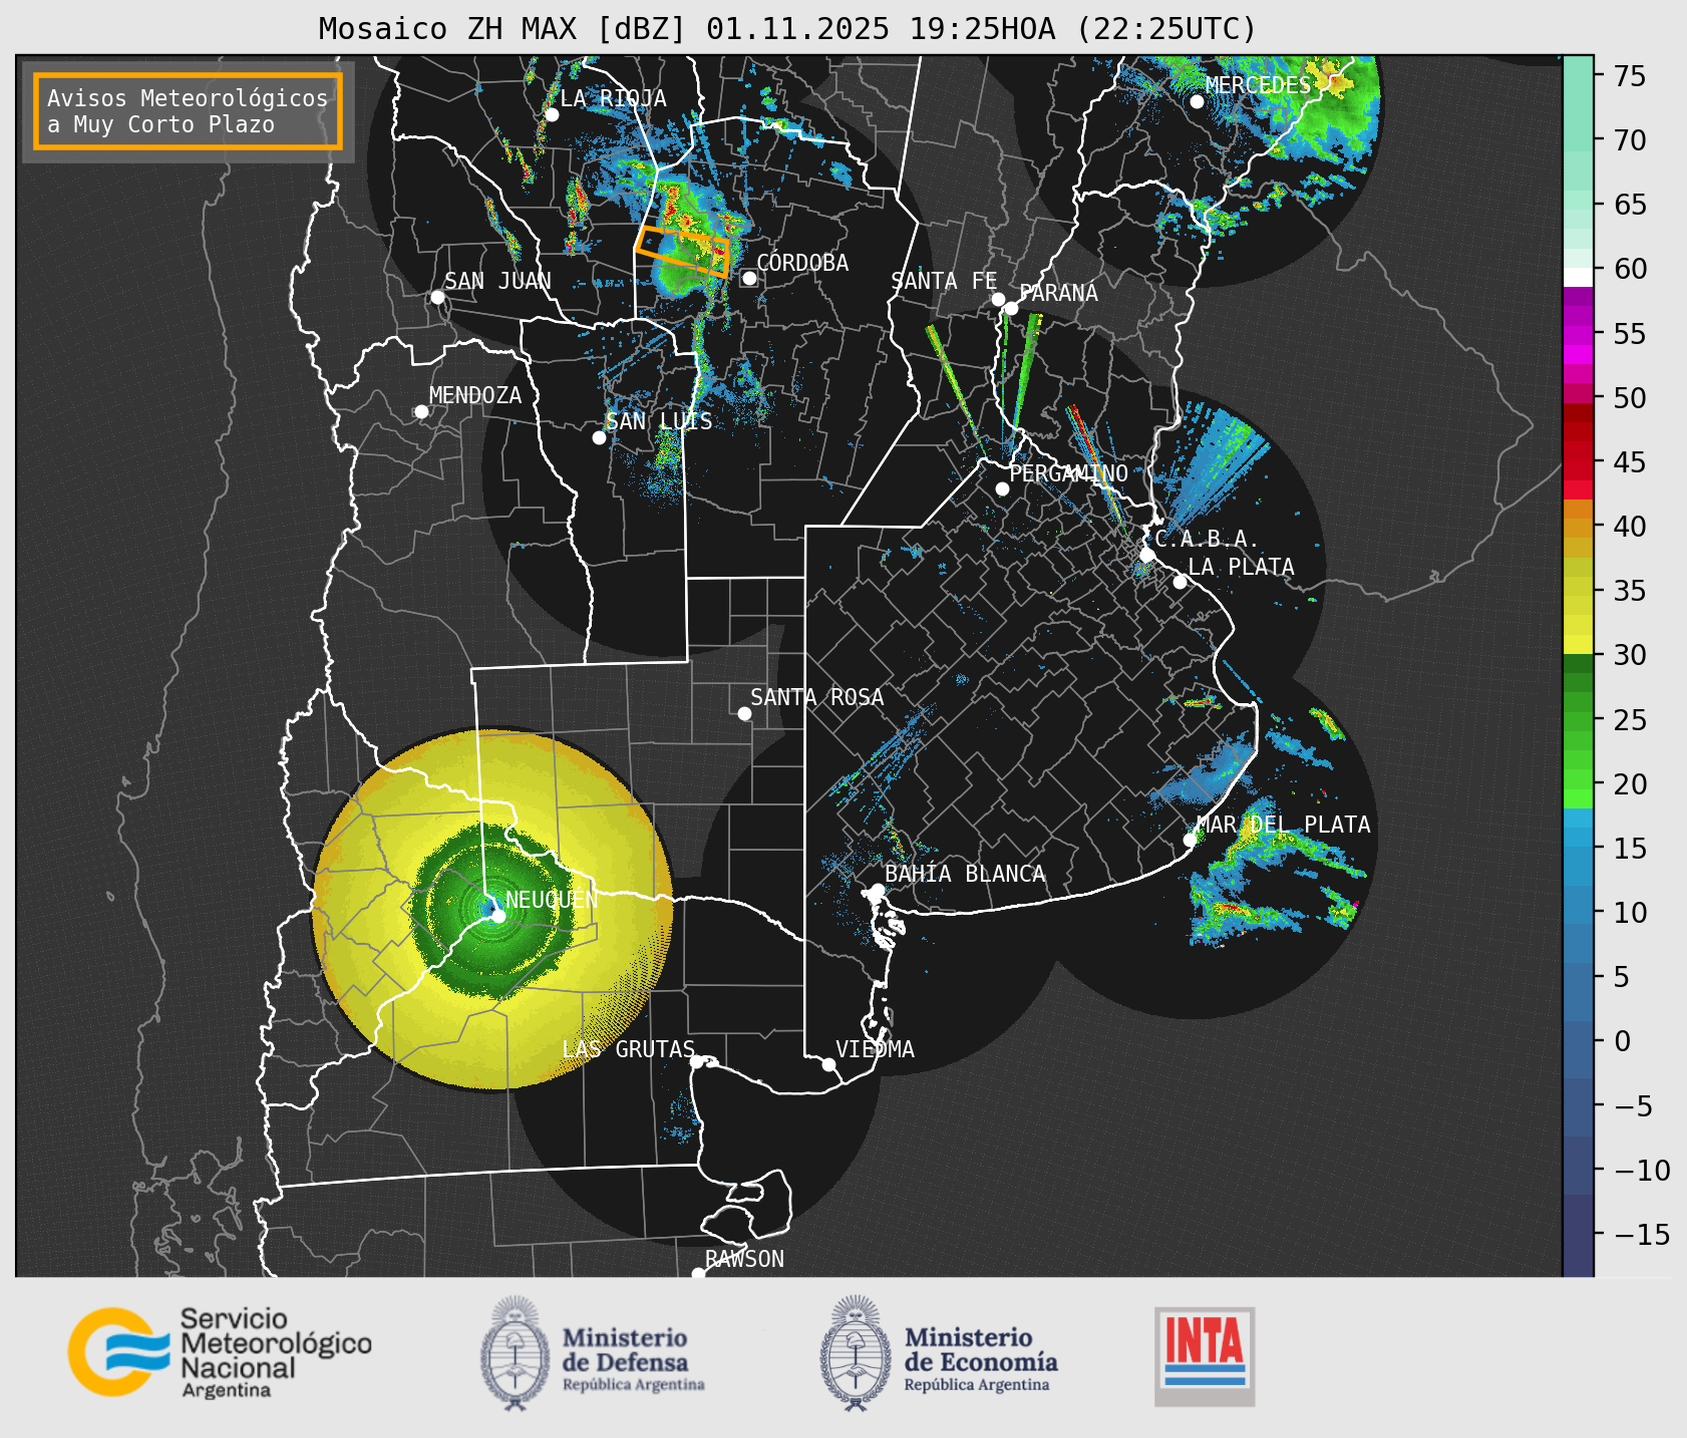Select the San Juan city marker

pyautogui.click(x=437, y=297)
